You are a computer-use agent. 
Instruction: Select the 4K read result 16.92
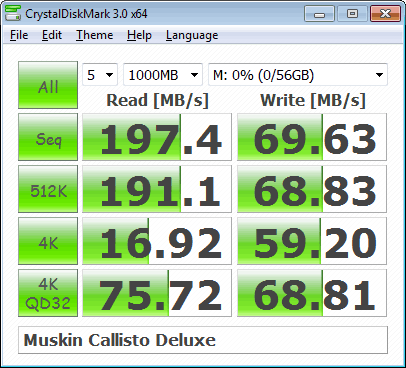pos(157,241)
